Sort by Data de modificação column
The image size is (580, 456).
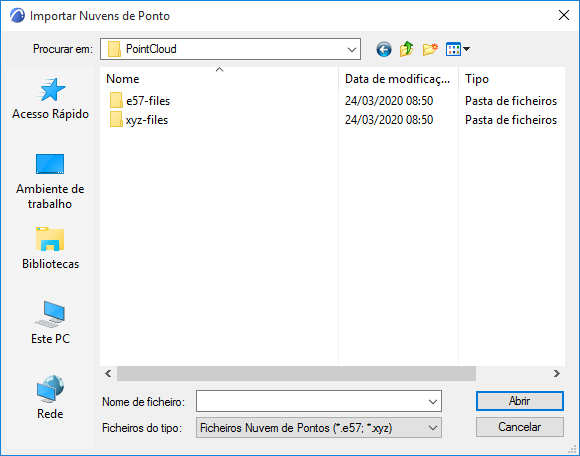coord(398,79)
